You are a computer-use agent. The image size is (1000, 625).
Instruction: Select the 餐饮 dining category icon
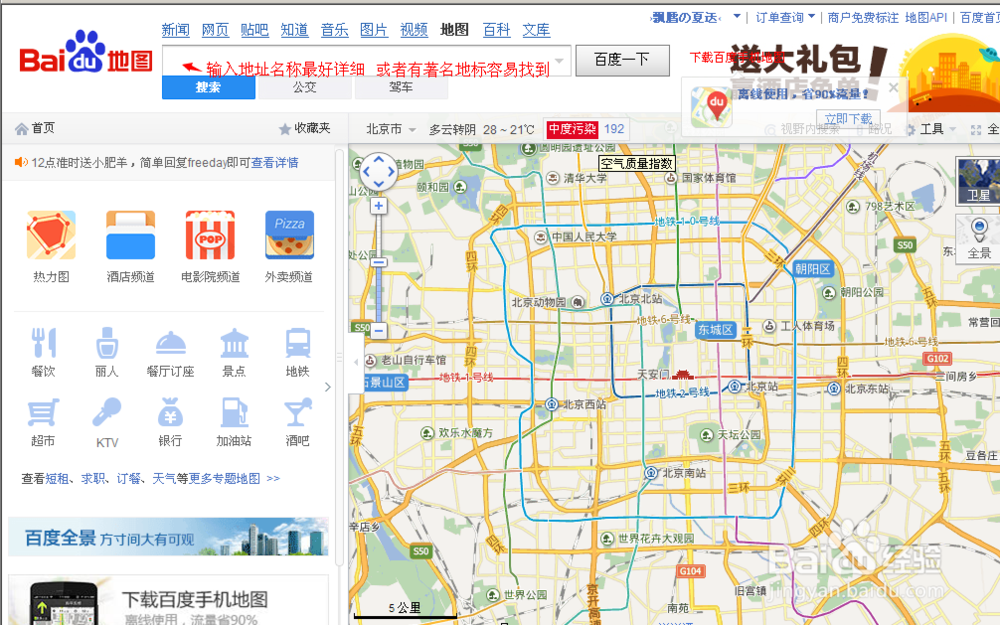click(x=43, y=343)
